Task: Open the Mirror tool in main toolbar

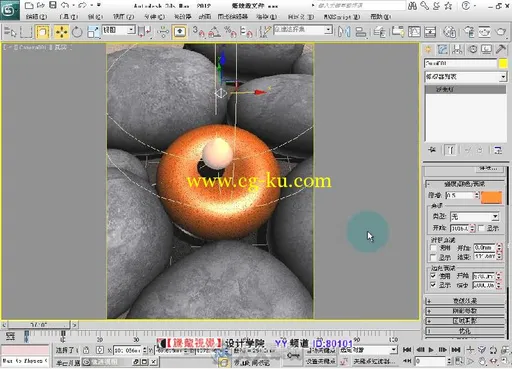Action: coord(344,32)
